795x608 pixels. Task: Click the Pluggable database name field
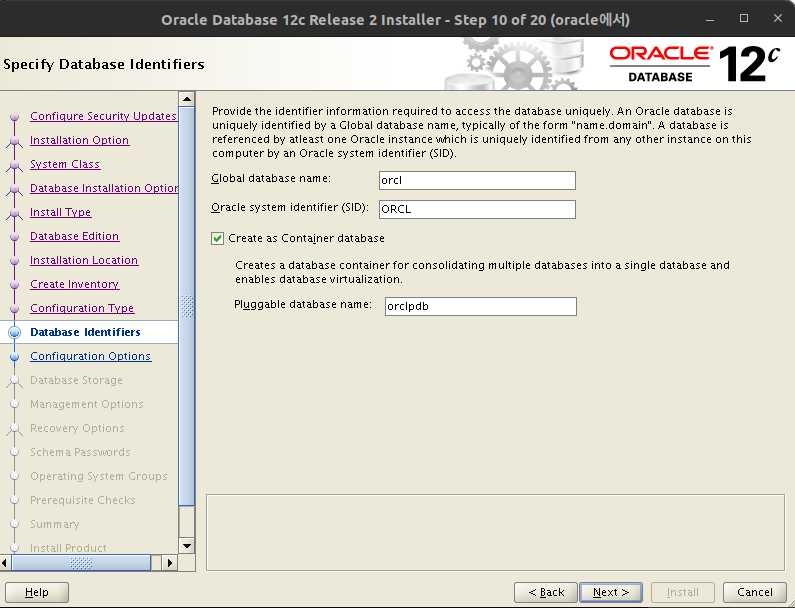pyautogui.click(x=481, y=306)
